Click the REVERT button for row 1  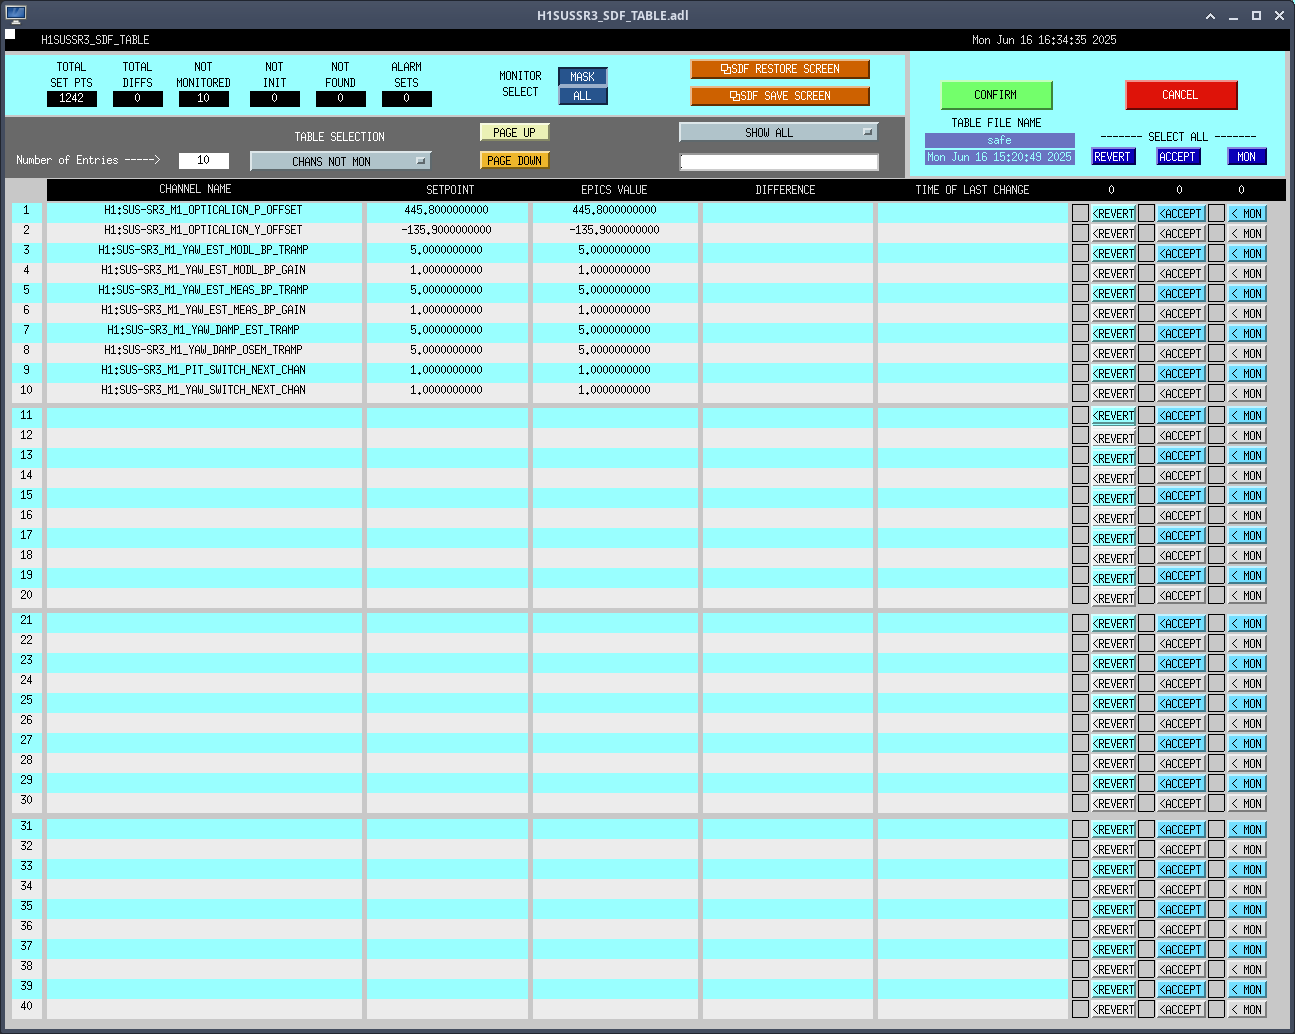[x=1114, y=214]
